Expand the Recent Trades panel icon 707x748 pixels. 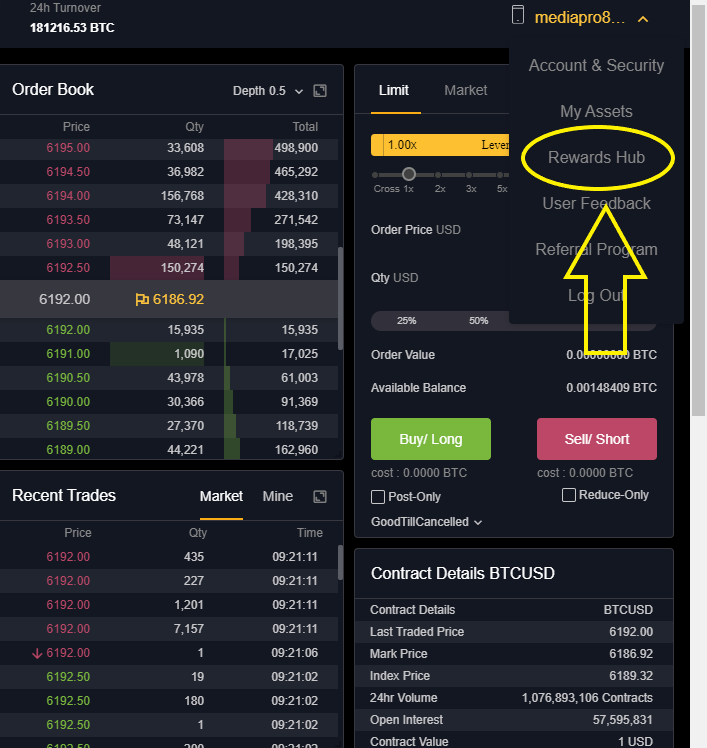tap(320, 496)
